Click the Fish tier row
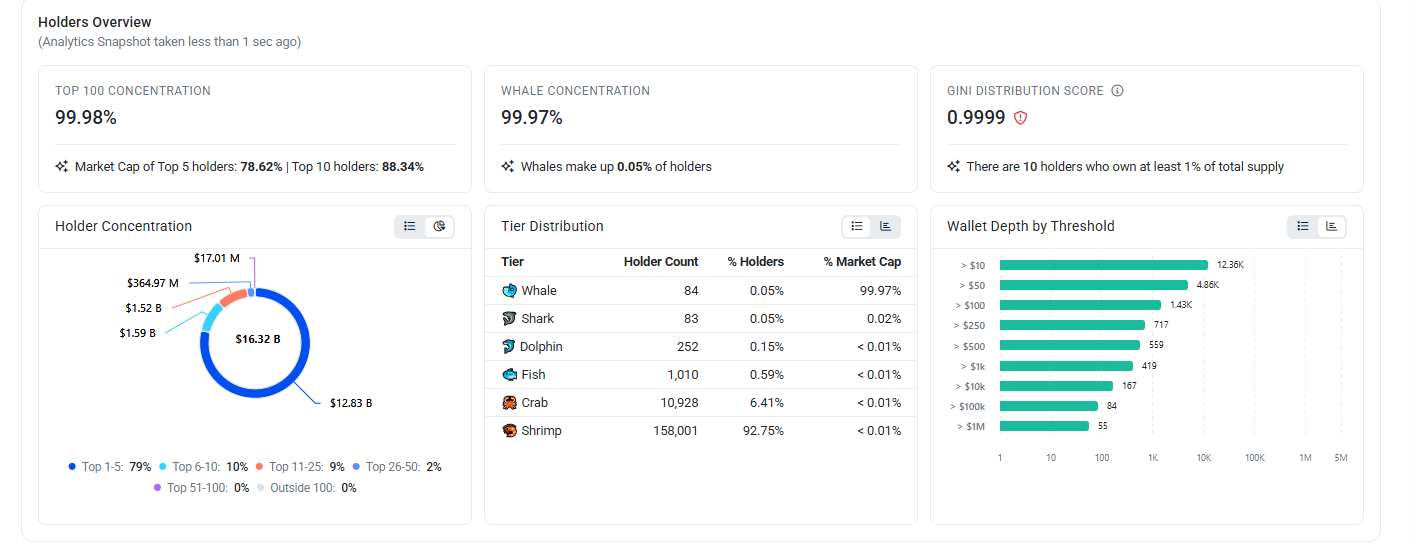Viewport: 1414px width, 545px height. tap(701, 375)
